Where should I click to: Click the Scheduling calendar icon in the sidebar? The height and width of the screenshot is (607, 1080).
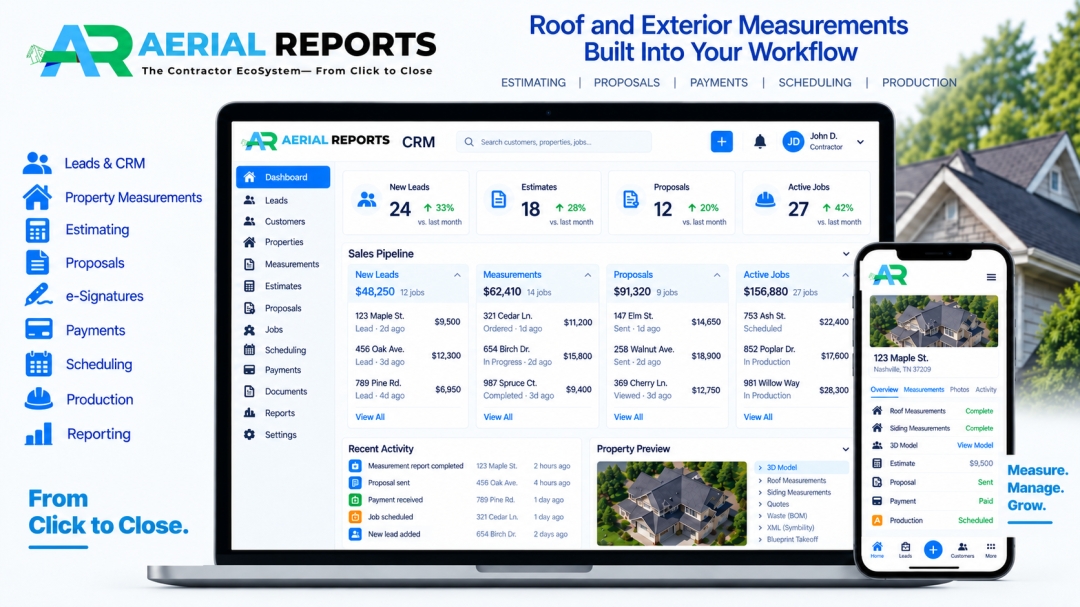pyautogui.click(x=249, y=350)
